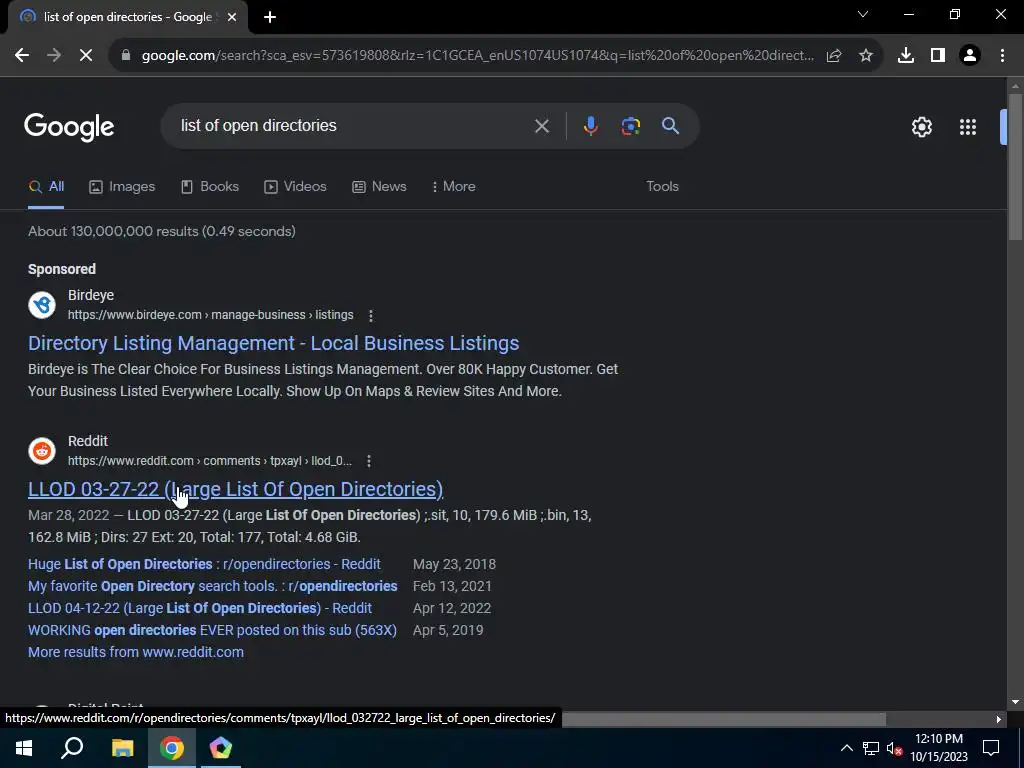Bookmark this page with the star
This screenshot has height=768, width=1024.
pyautogui.click(x=866, y=56)
